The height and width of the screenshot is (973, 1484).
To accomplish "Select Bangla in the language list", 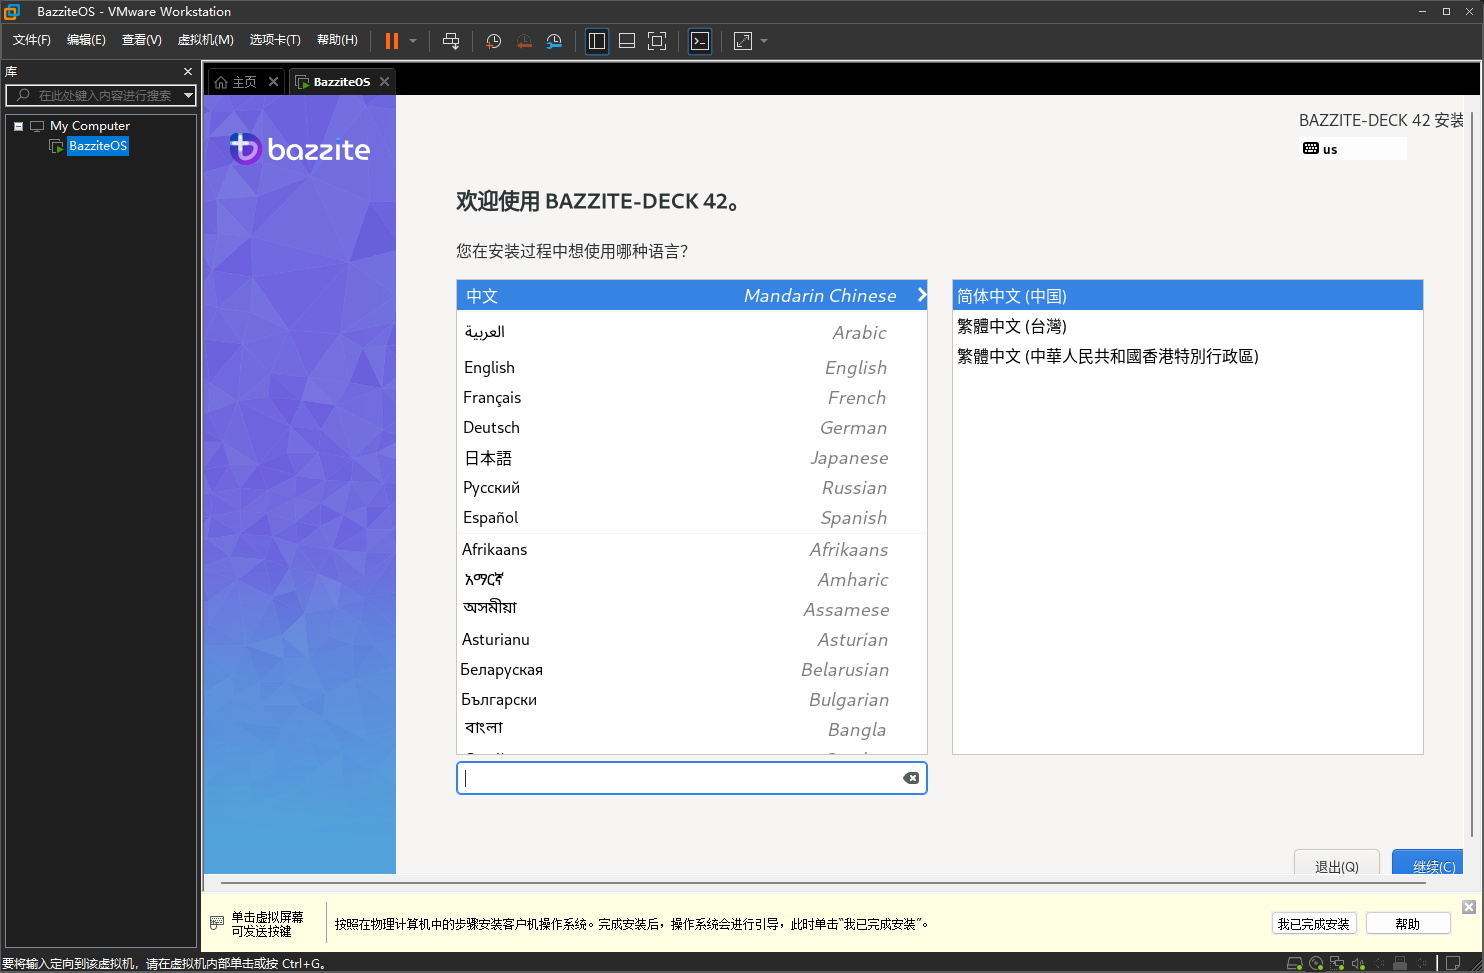I will coord(692,730).
